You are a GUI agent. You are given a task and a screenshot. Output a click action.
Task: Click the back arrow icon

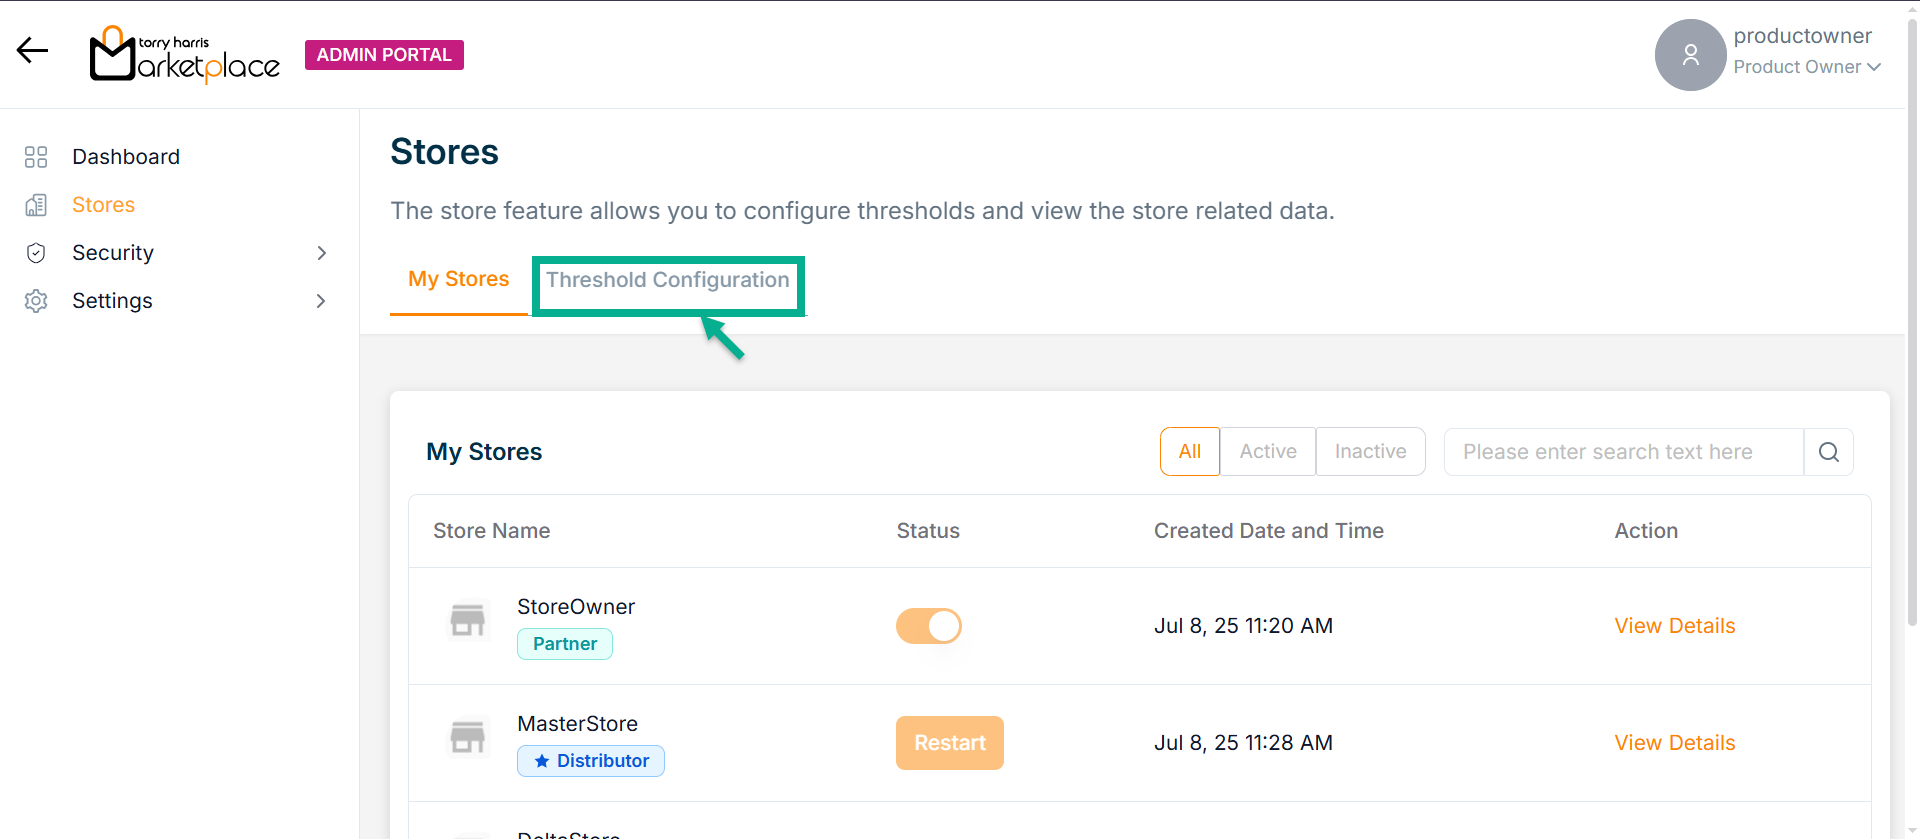click(32, 50)
